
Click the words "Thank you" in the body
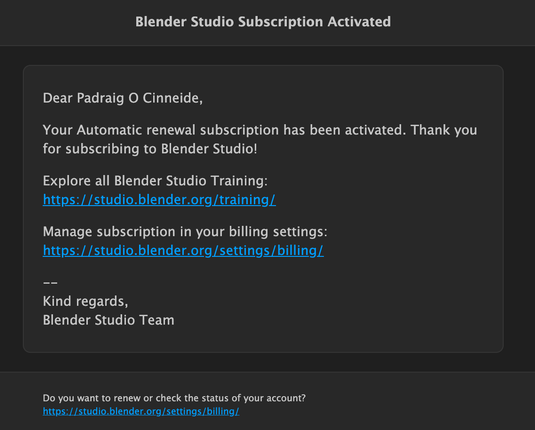[x=444, y=130]
